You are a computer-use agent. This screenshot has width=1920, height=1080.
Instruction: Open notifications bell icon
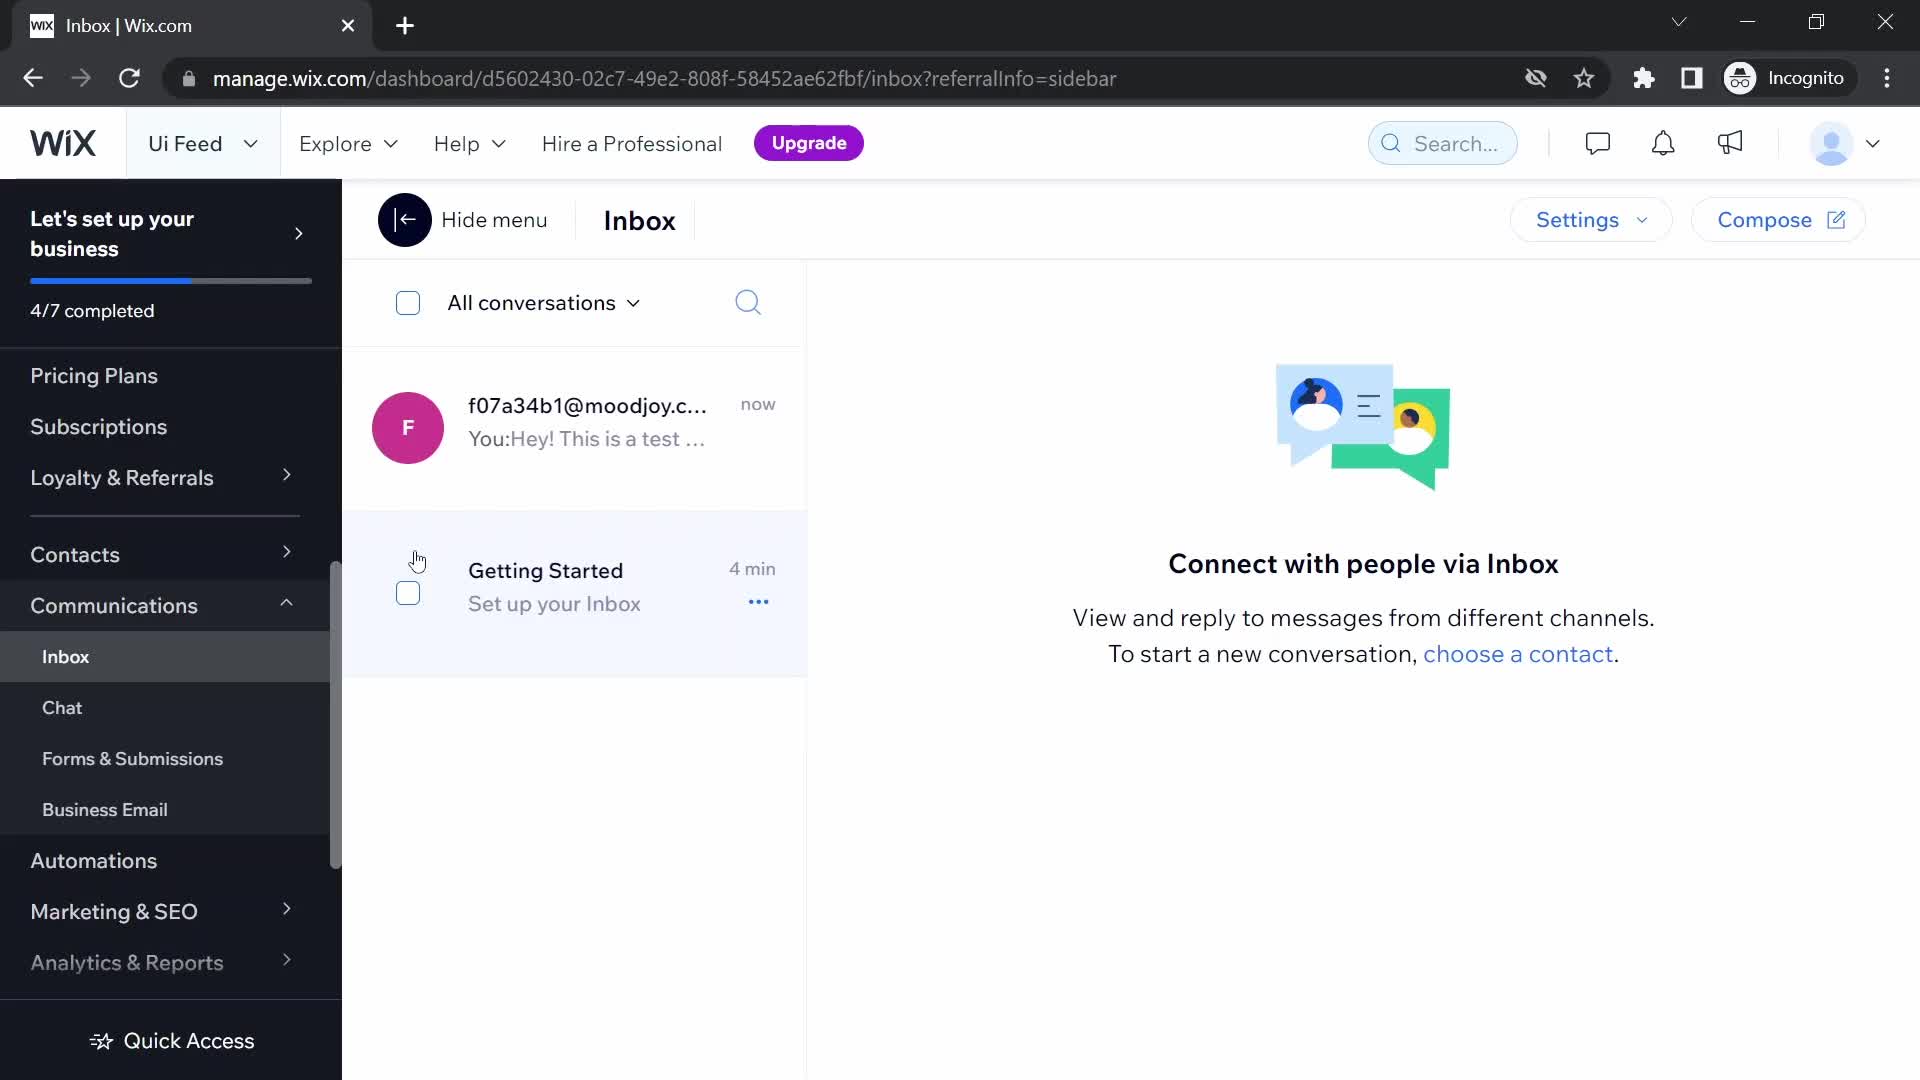1662,143
